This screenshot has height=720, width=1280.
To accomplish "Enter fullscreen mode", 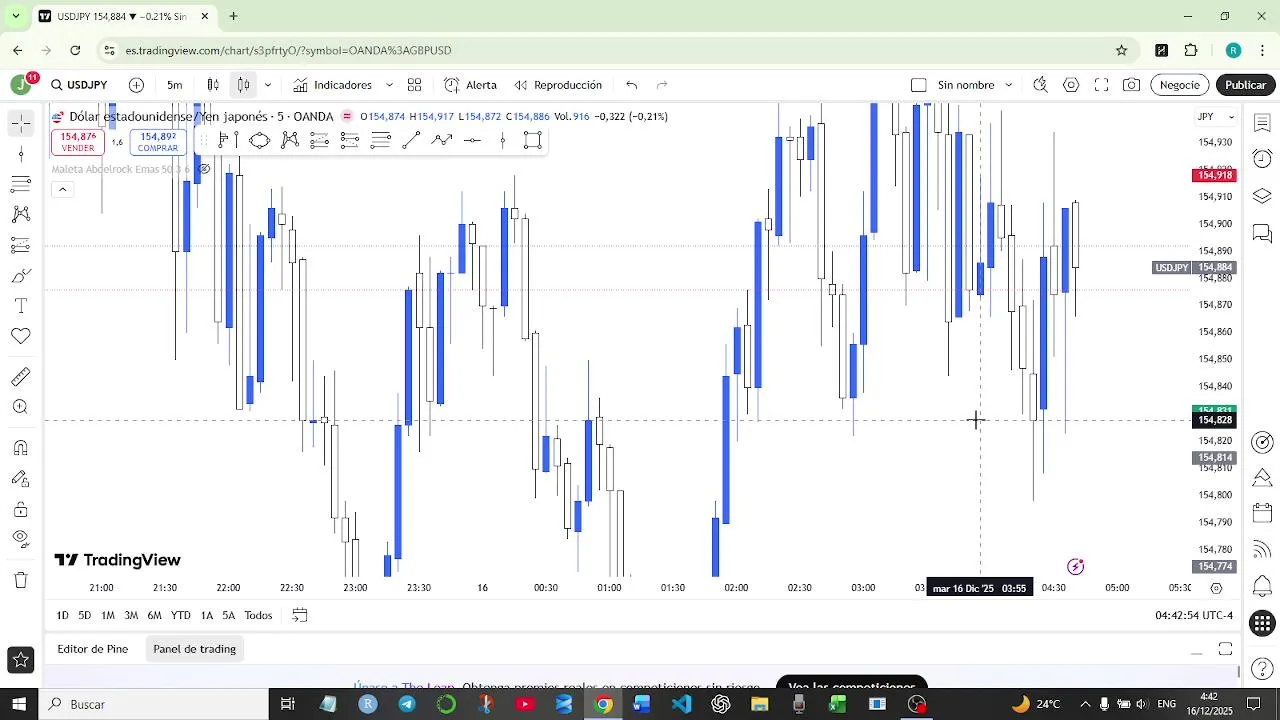I will (x=1101, y=85).
